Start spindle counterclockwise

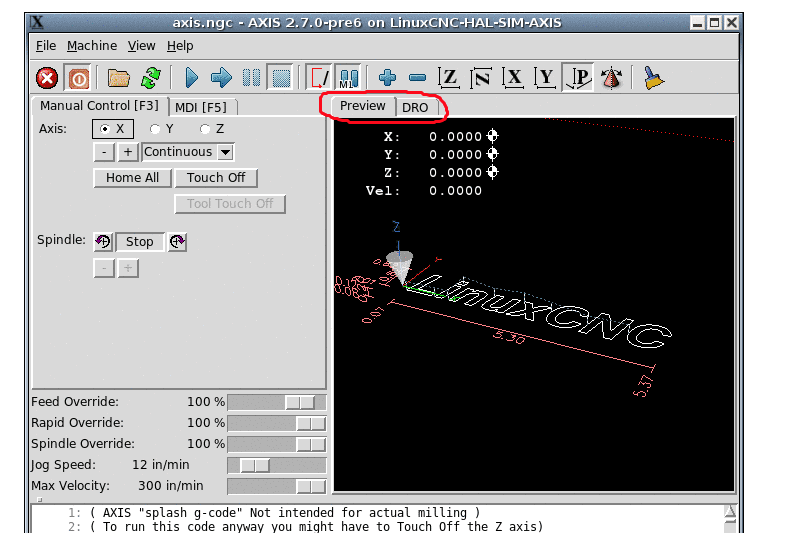[x=103, y=241]
